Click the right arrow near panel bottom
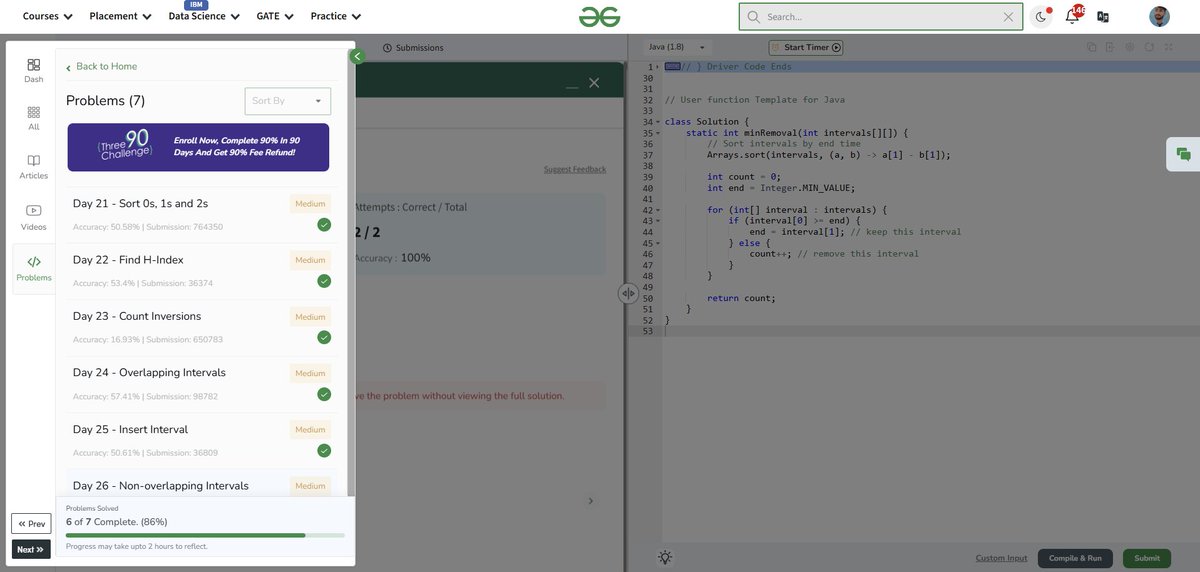Screen dimensions: 1200x572 pyautogui.click(x=590, y=500)
